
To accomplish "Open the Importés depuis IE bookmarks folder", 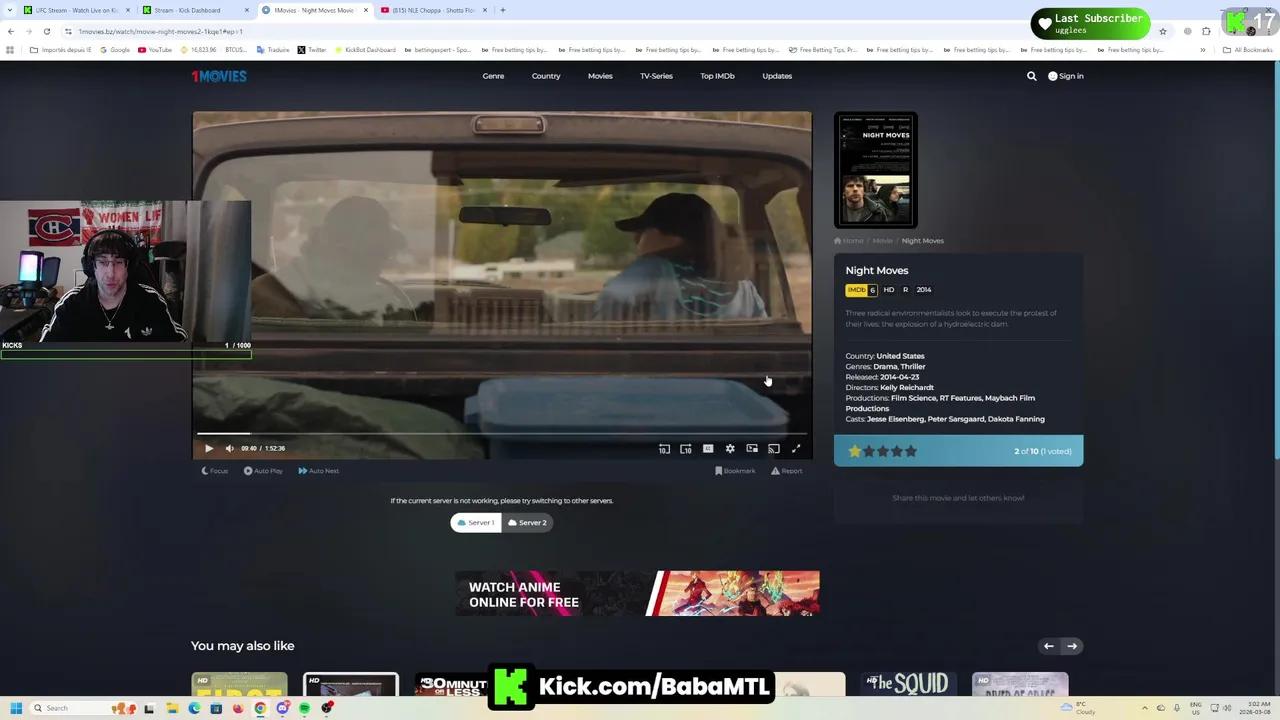I will (61, 50).
